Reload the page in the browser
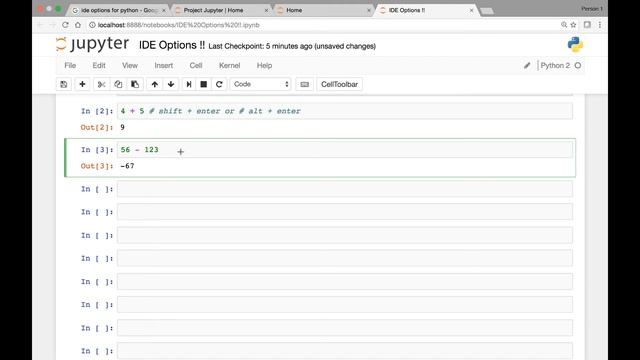 [65, 25]
